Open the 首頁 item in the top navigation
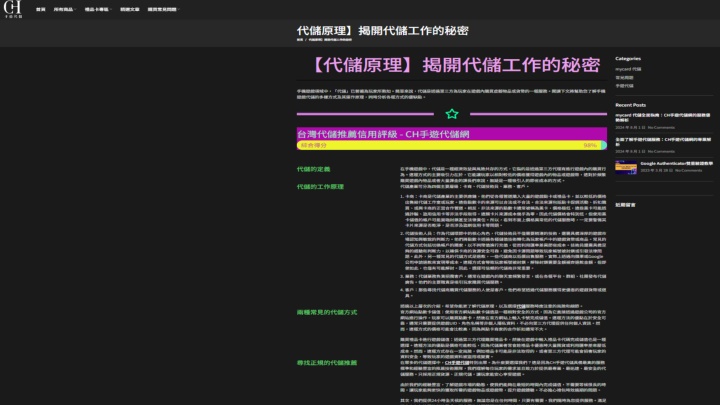Viewport: 720px width, 405px height. [x=41, y=9]
